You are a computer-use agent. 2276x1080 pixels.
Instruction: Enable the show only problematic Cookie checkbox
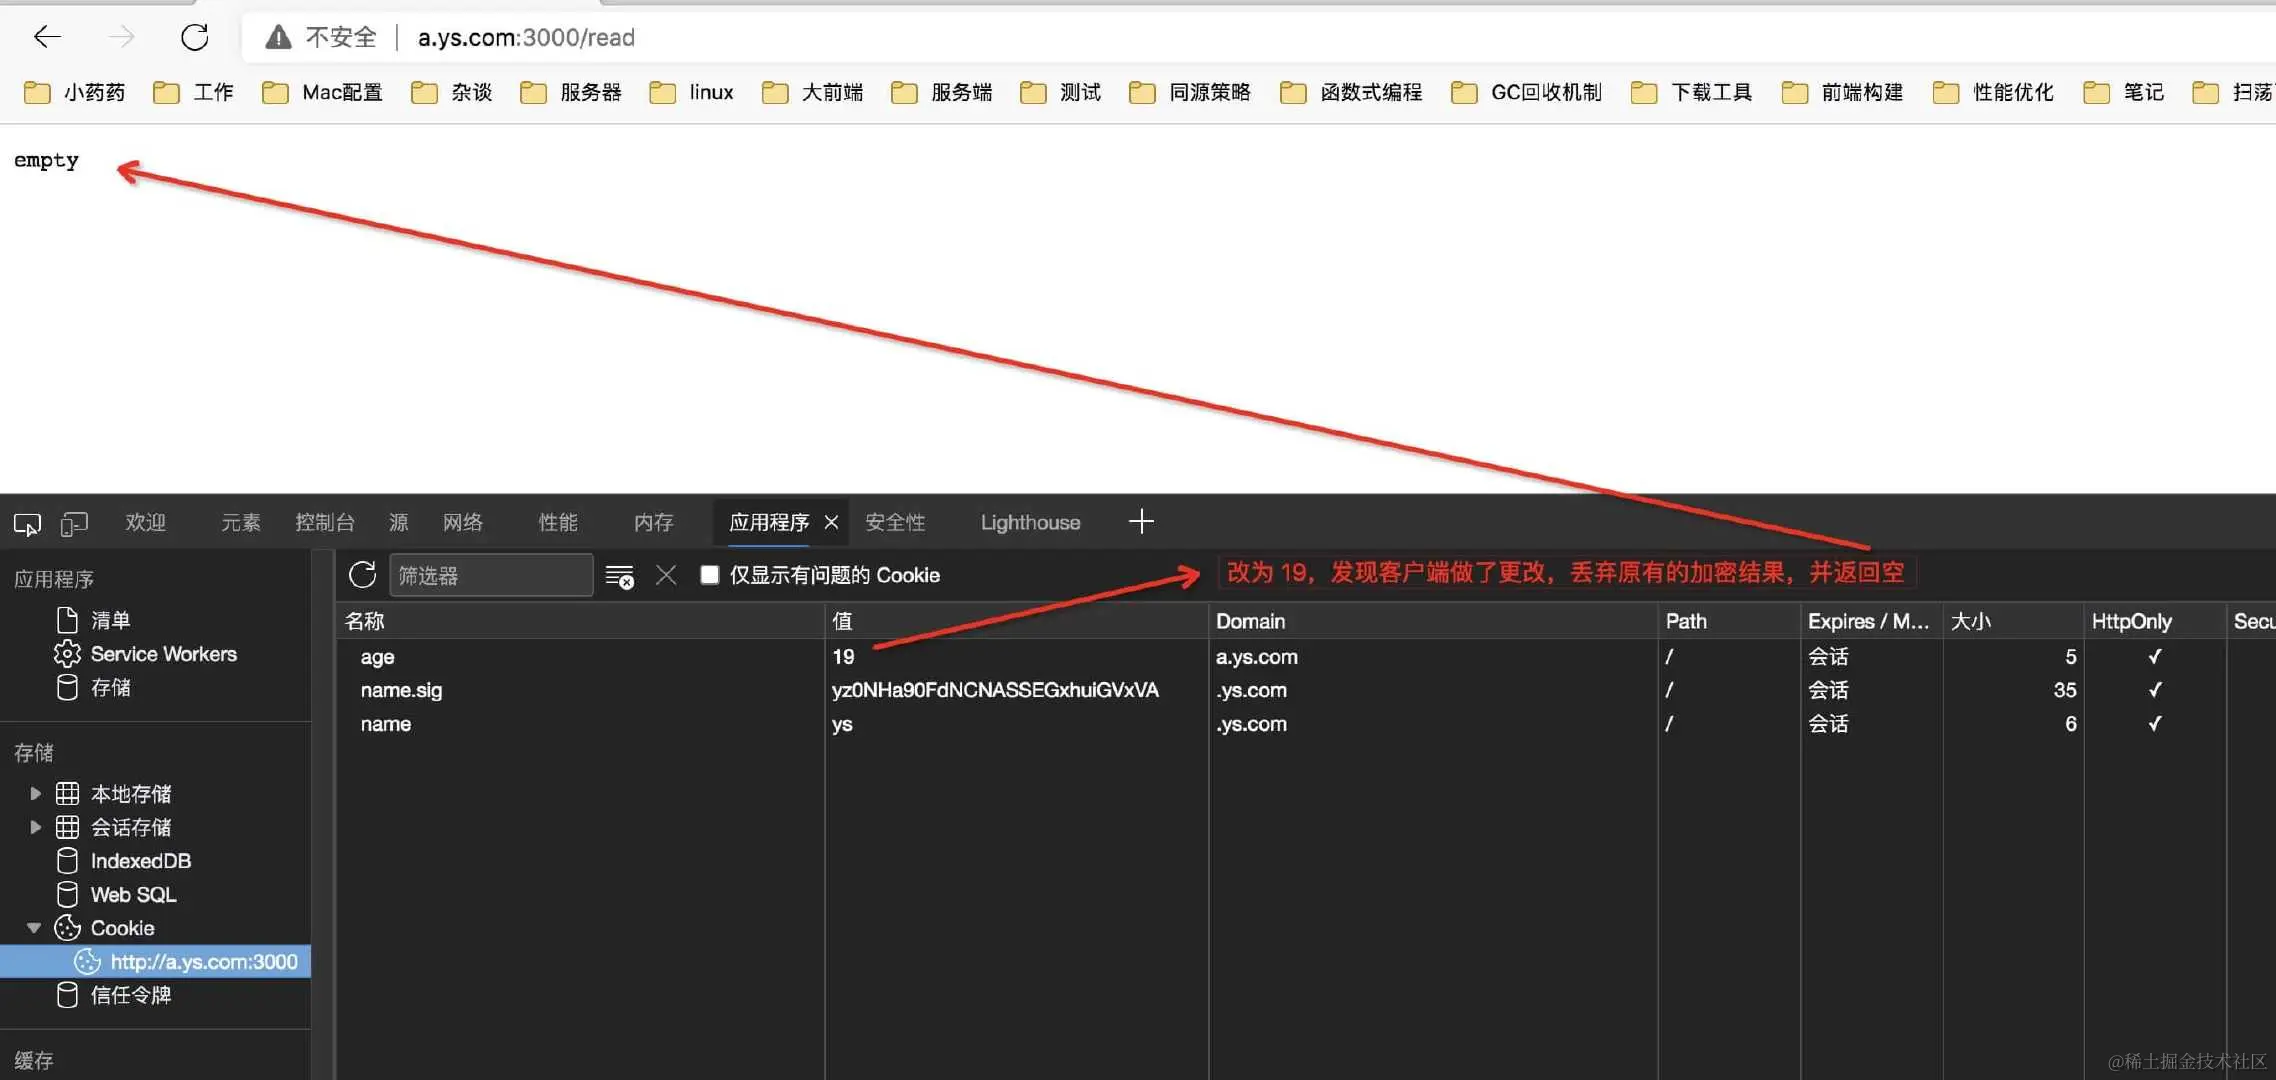(x=709, y=575)
